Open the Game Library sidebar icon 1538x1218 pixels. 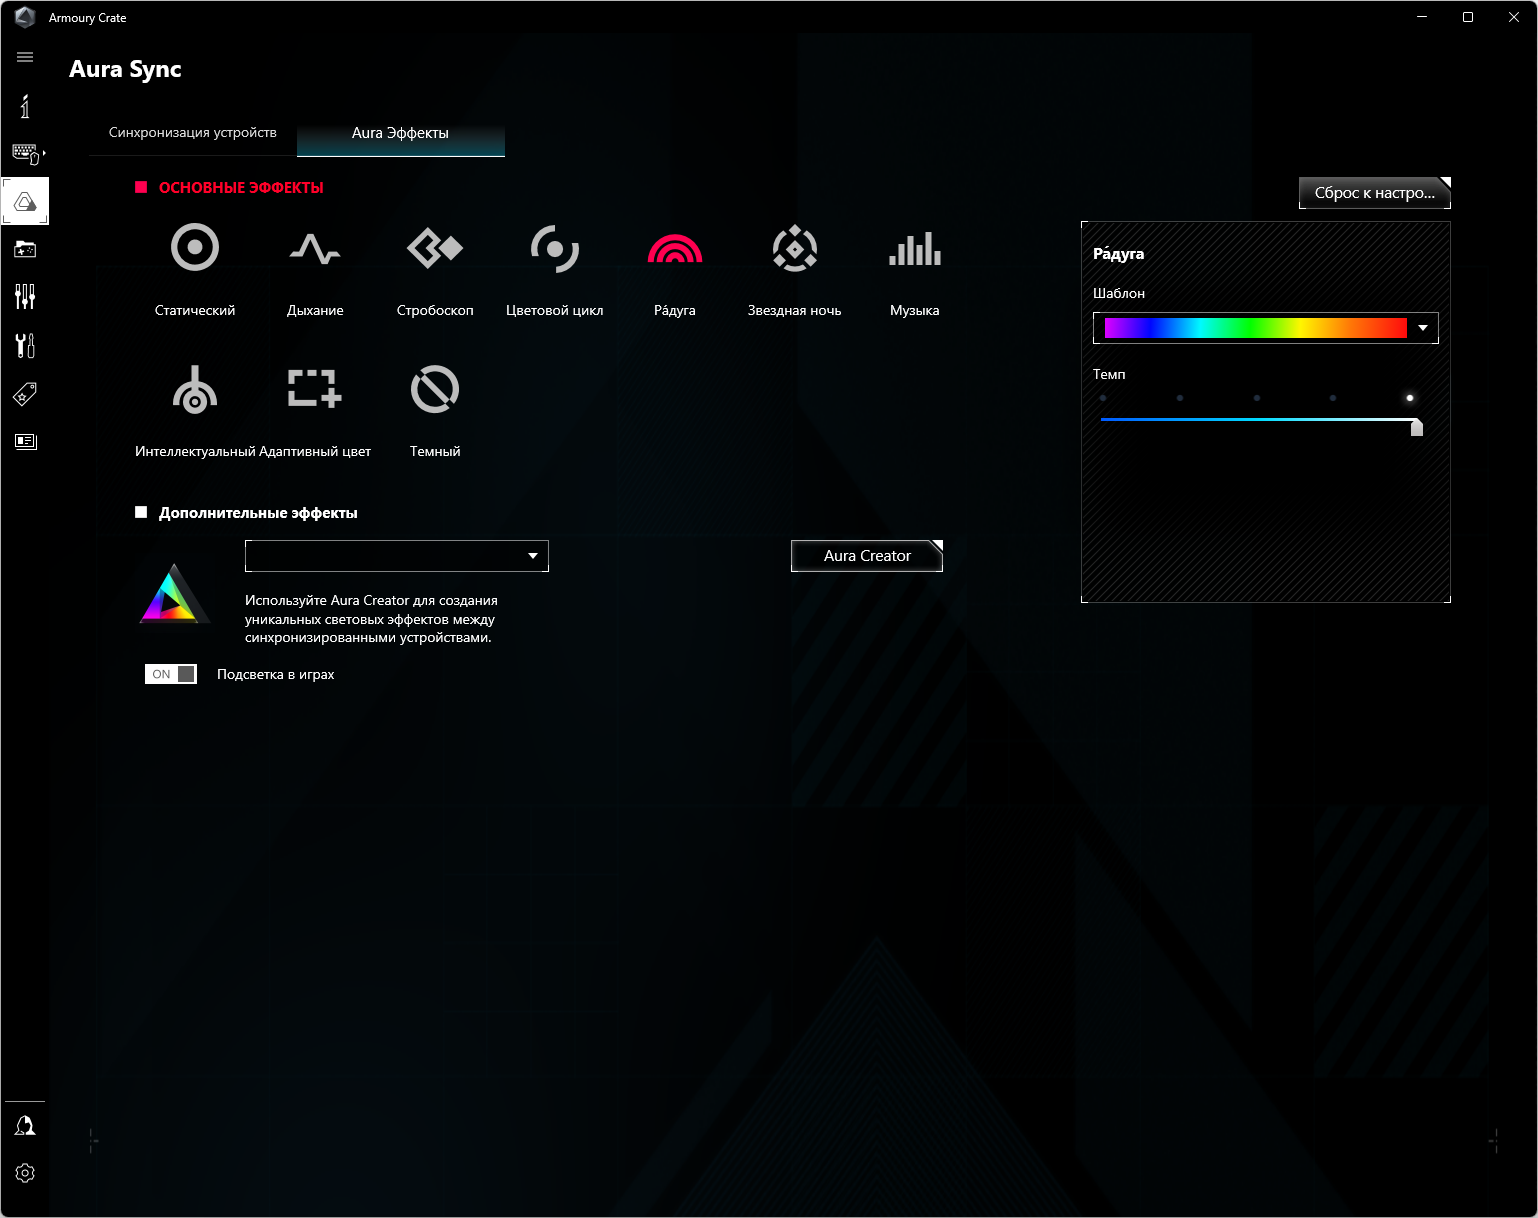(25, 249)
